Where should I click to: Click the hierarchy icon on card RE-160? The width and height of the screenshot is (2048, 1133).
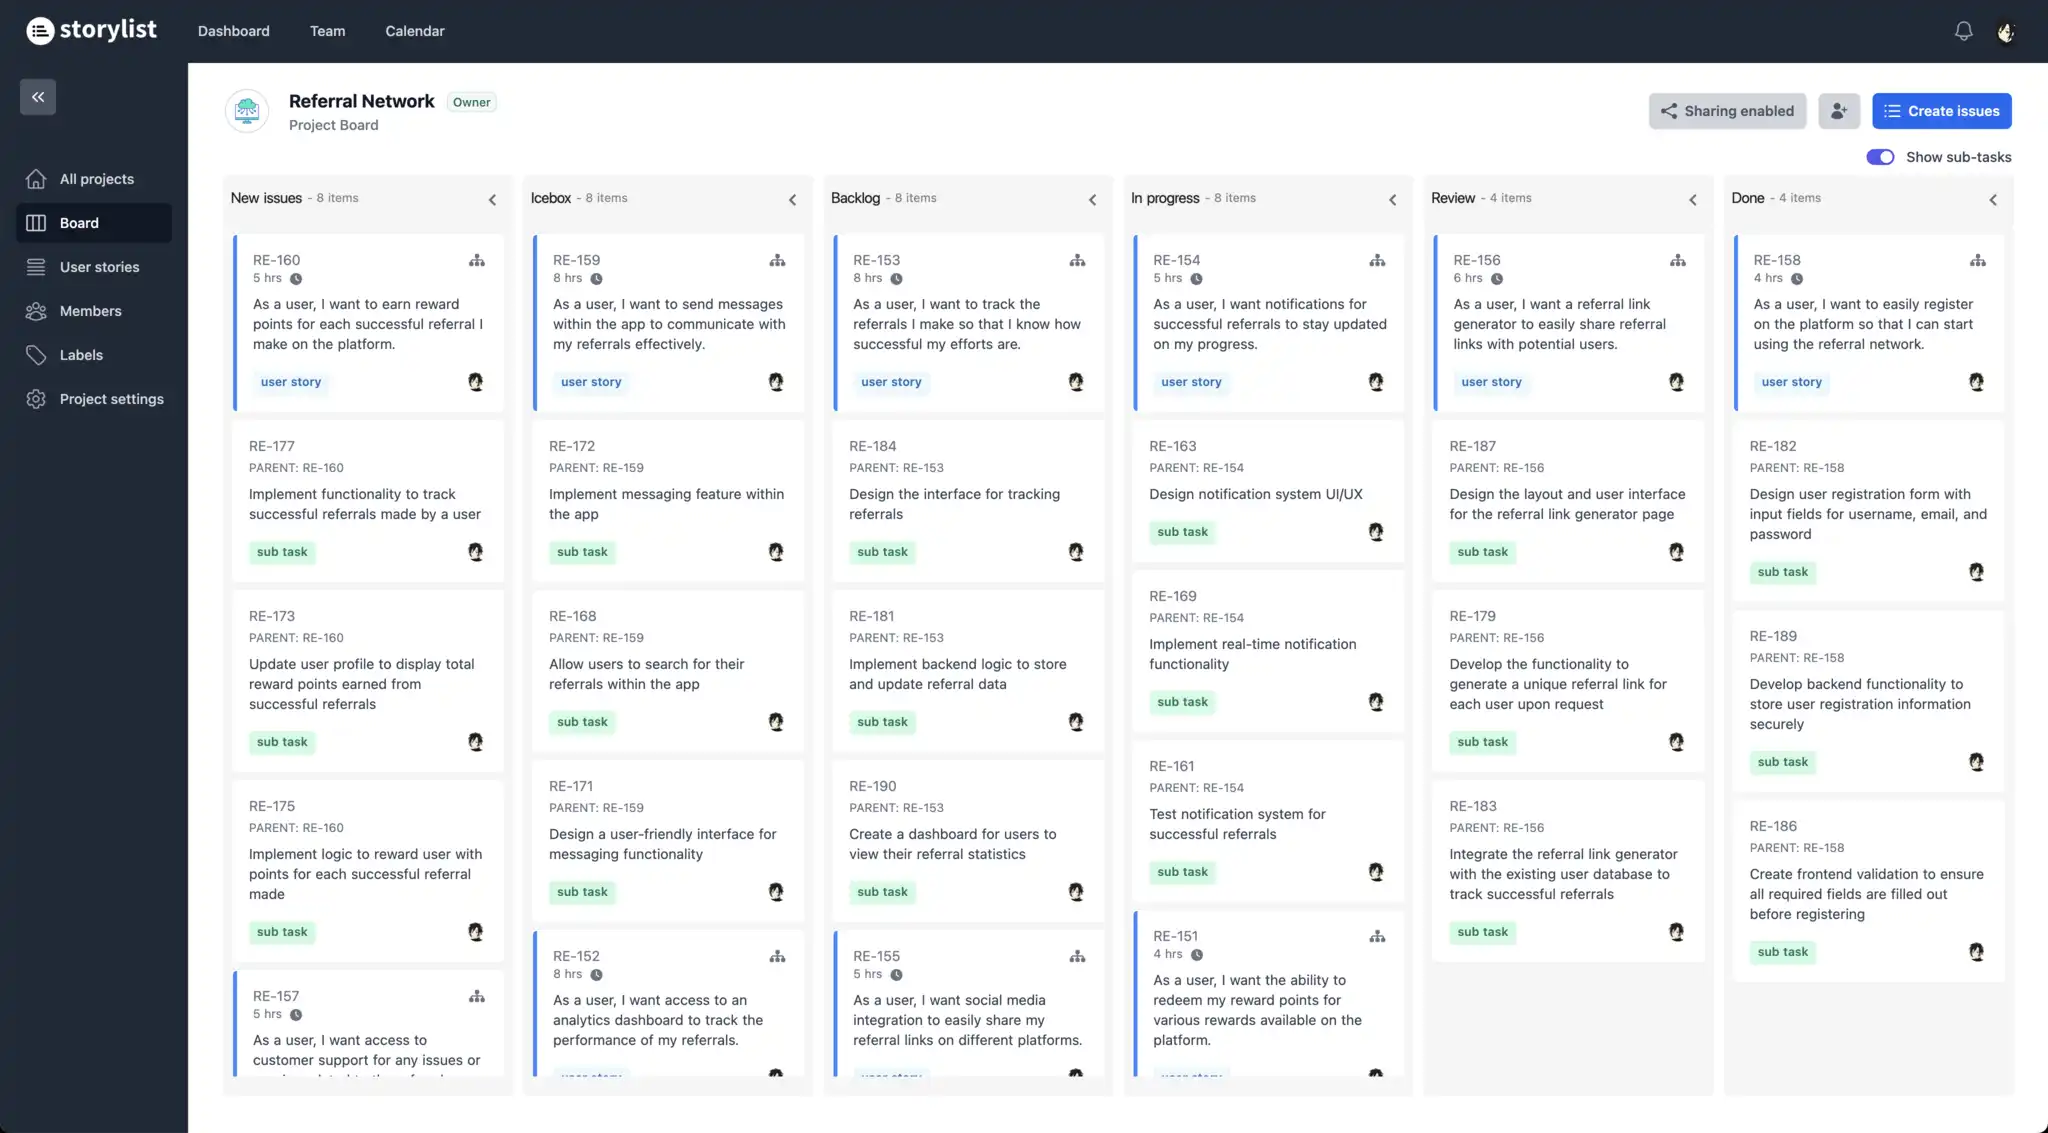pos(477,260)
